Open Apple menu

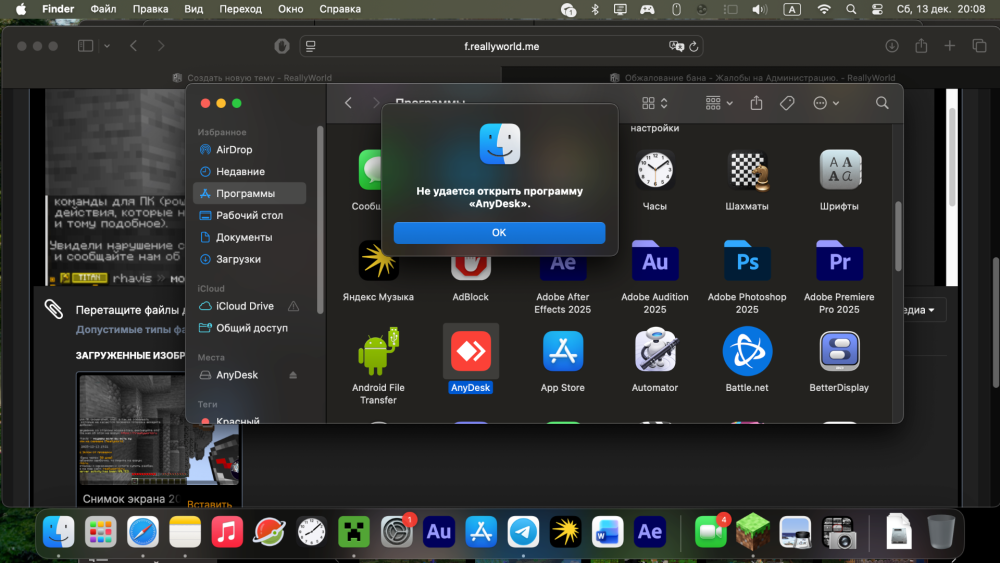click(20, 9)
